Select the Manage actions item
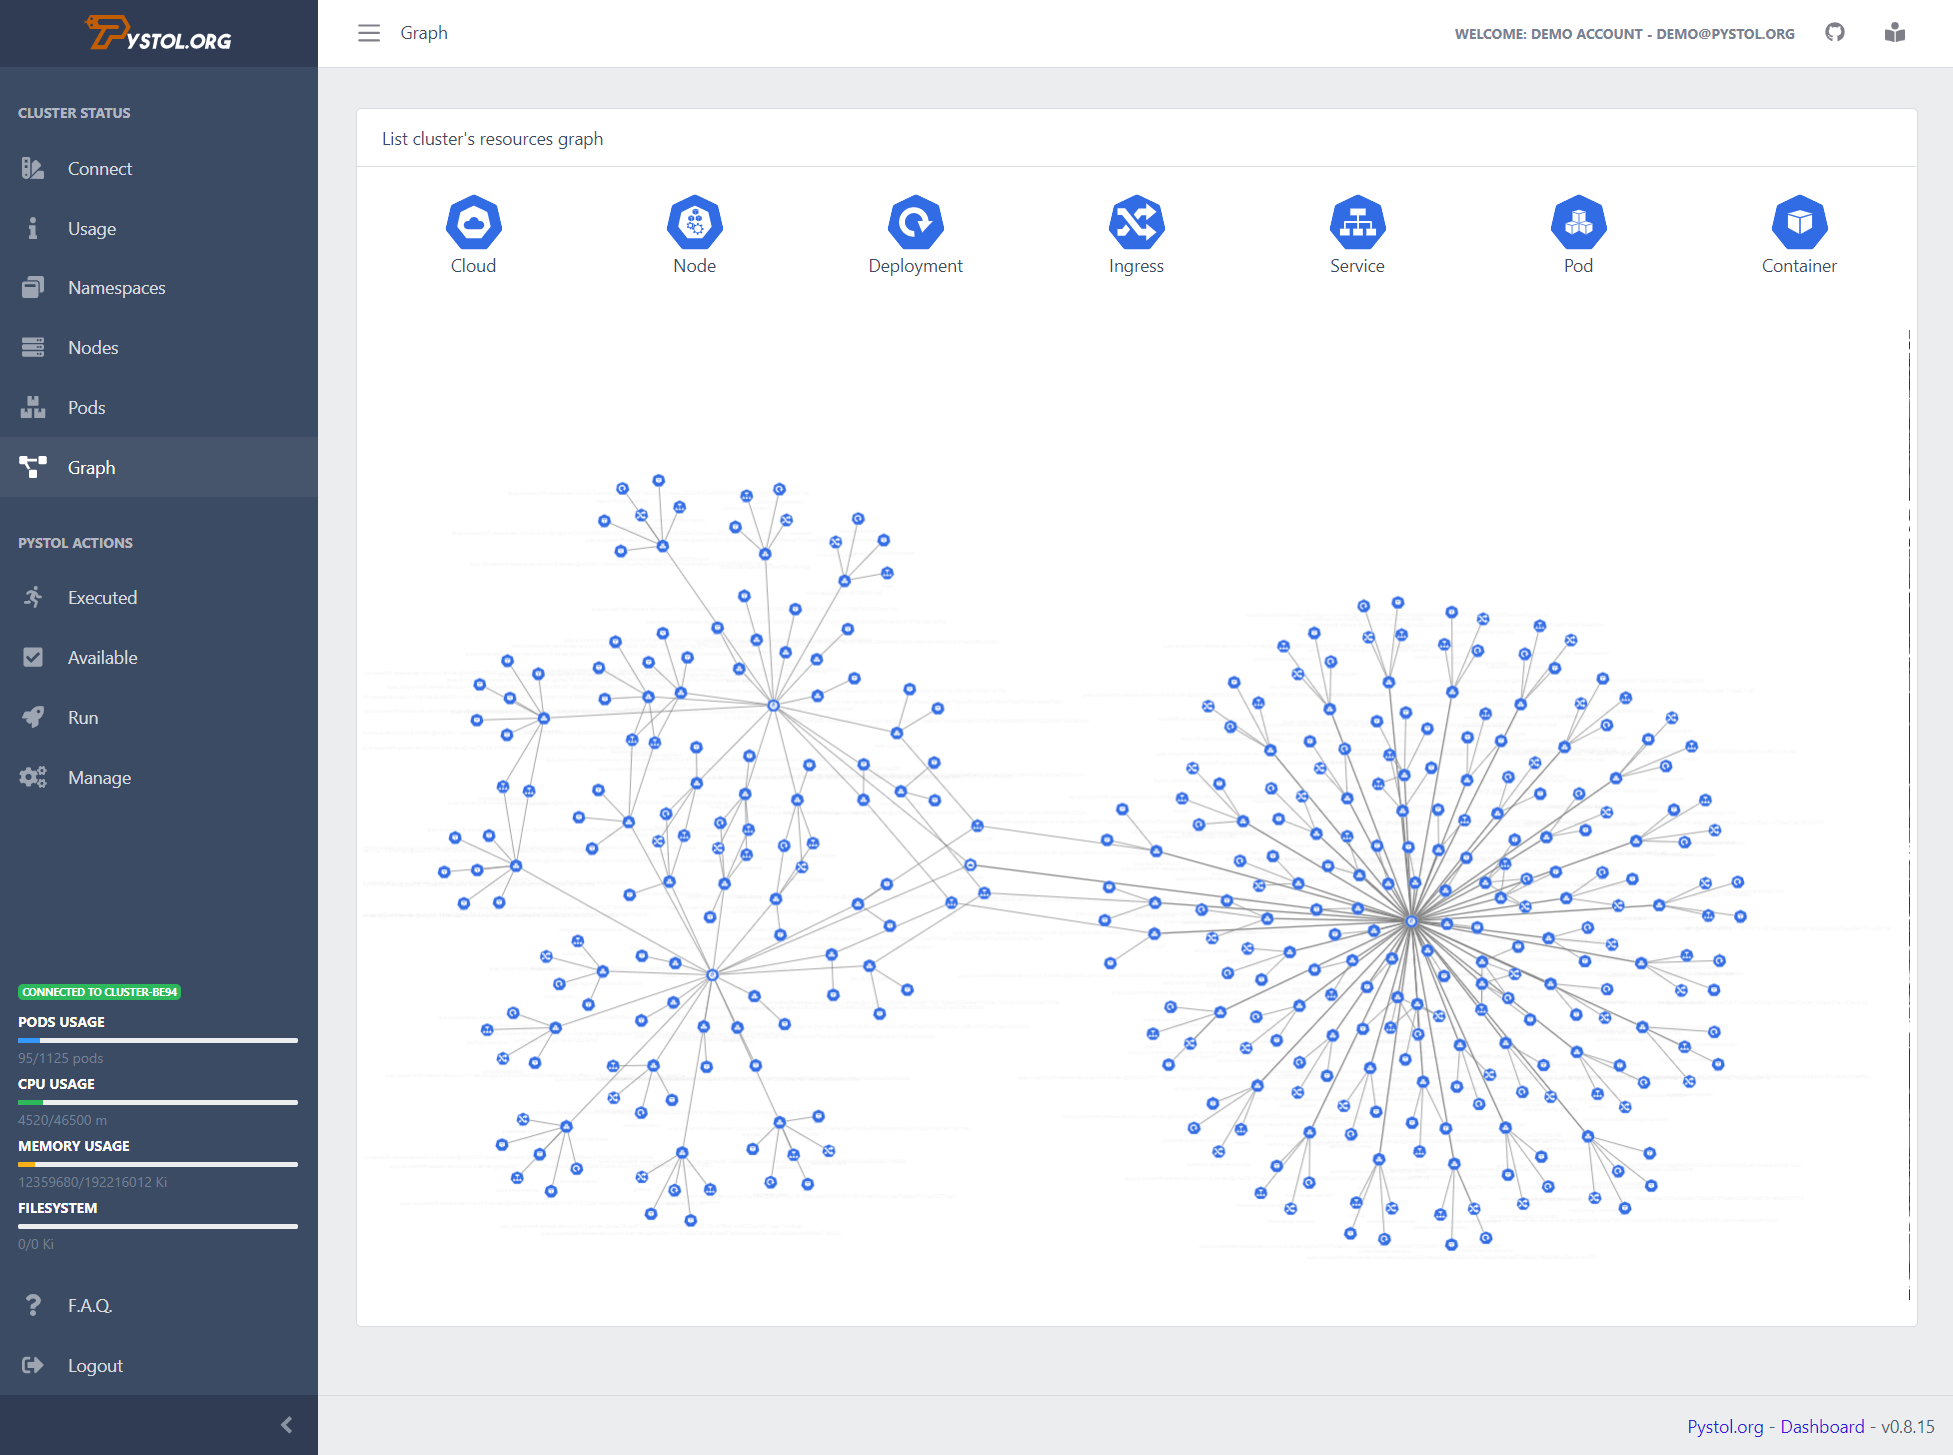This screenshot has height=1455, width=1953. pyautogui.click(x=99, y=778)
